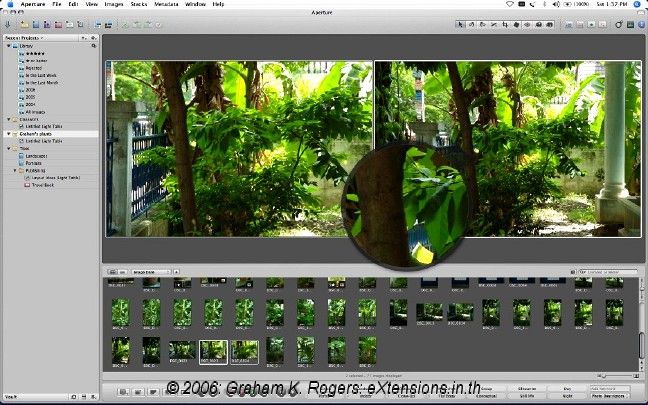Click the Duplicate Version toolbar icon
The width and height of the screenshot is (648, 405).
pyautogui.click(x=109, y=25)
